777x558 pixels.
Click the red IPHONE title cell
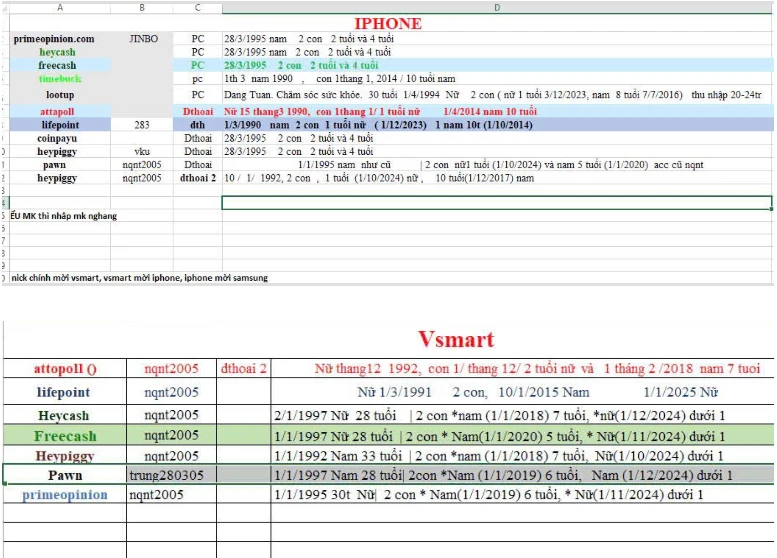coord(388,23)
